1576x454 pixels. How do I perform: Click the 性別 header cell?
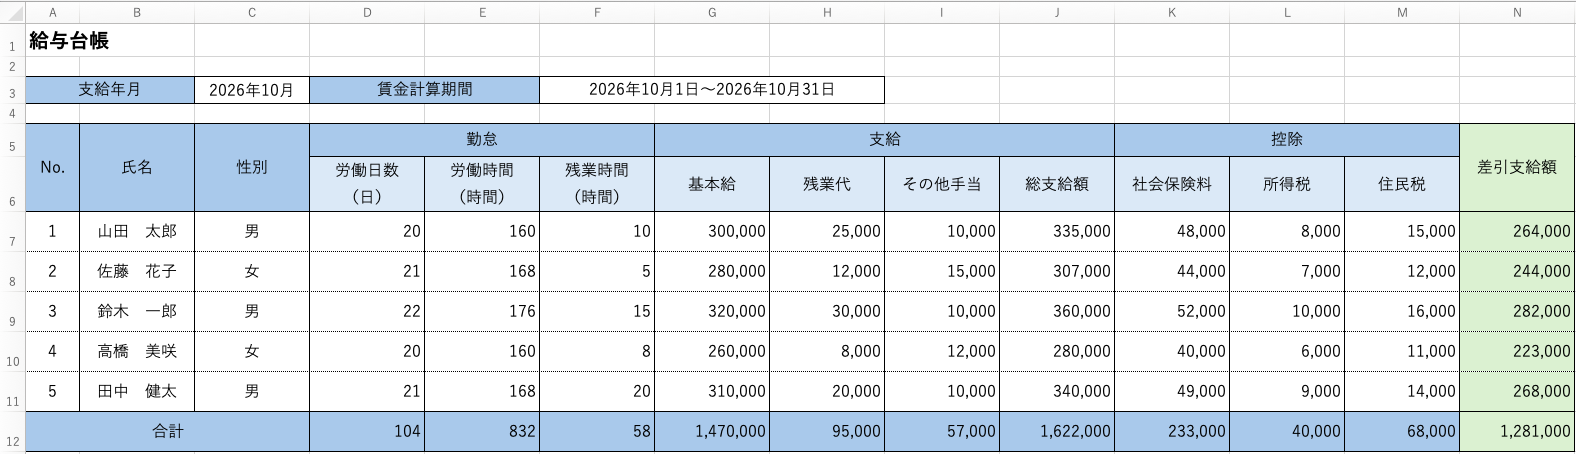coord(252,168)
